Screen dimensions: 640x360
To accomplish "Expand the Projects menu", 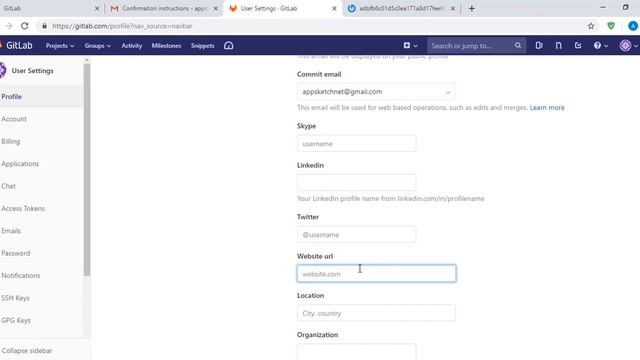I will (x=60, y=46).
